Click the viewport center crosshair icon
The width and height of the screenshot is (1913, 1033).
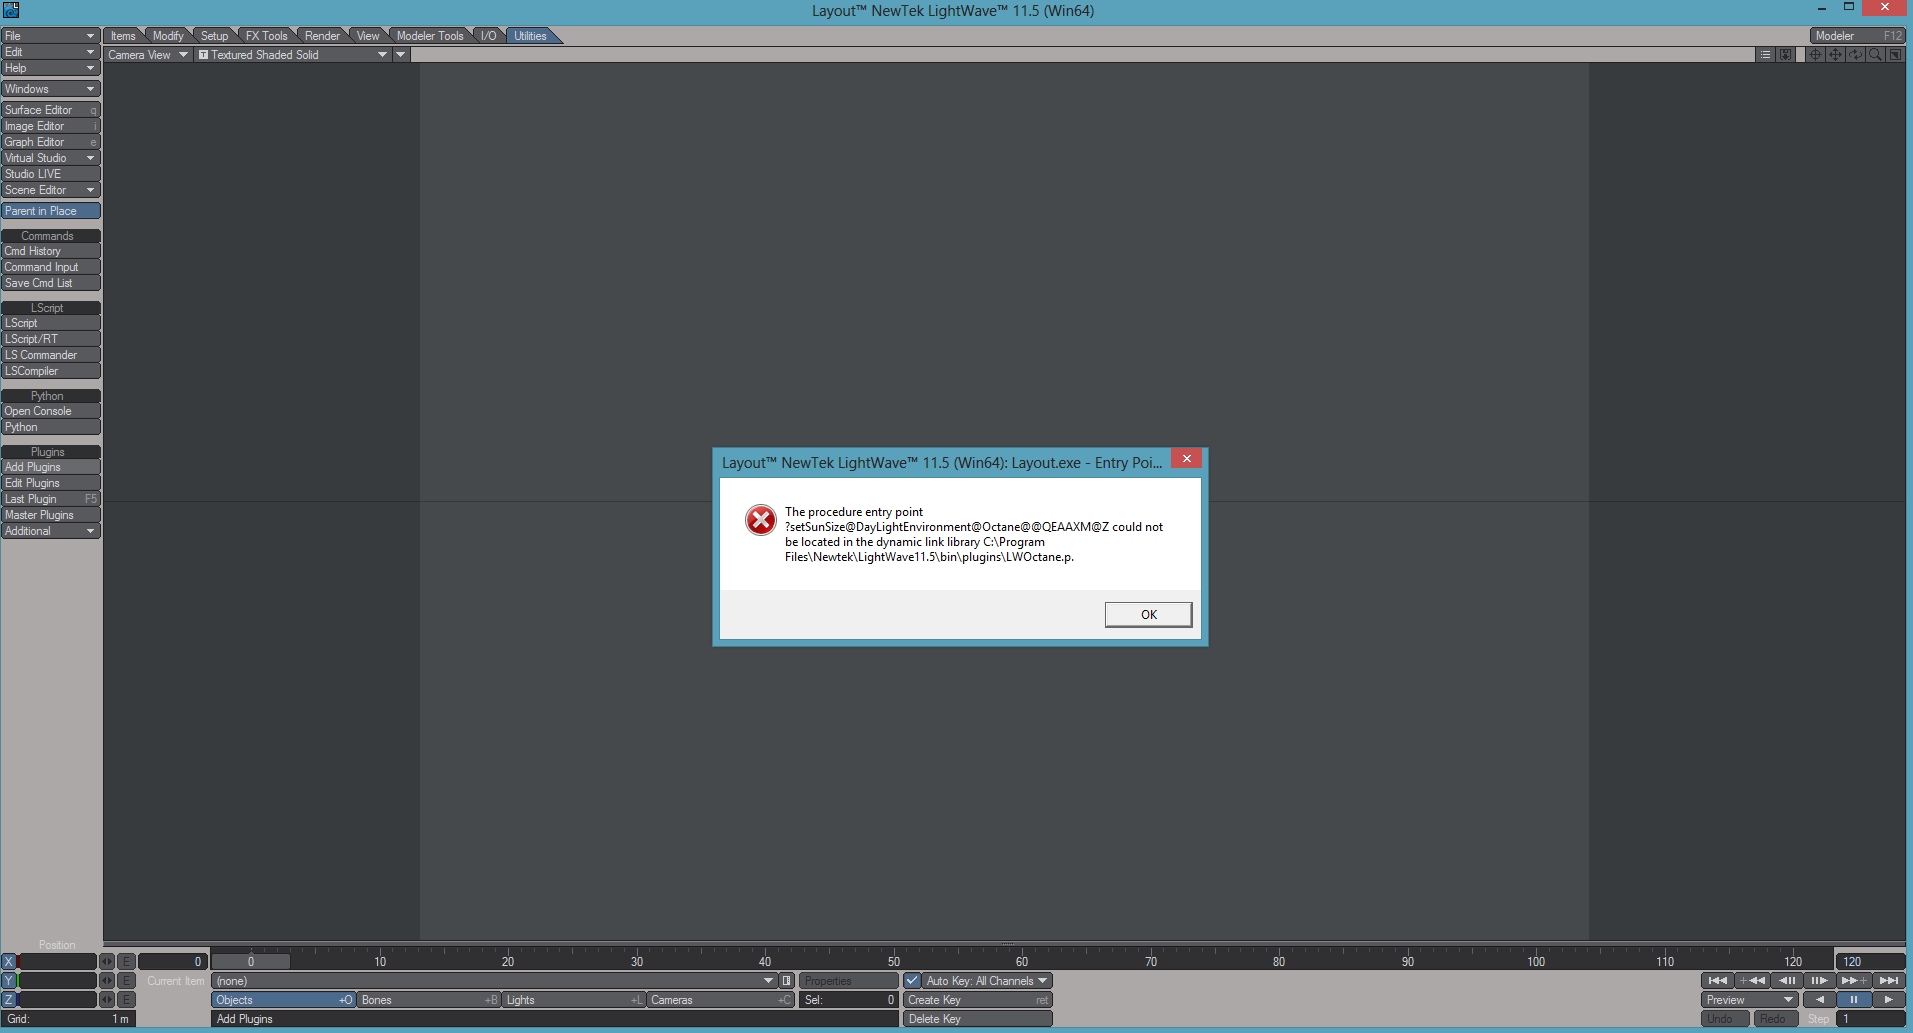coord(1816,55)
